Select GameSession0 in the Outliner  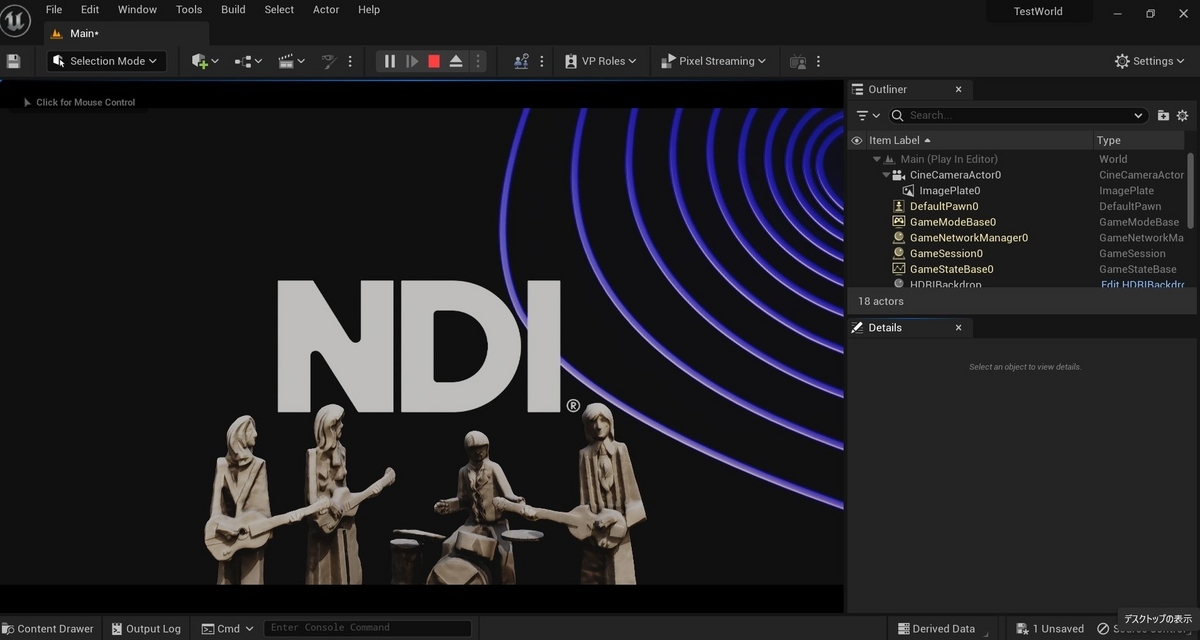point(946,253)
